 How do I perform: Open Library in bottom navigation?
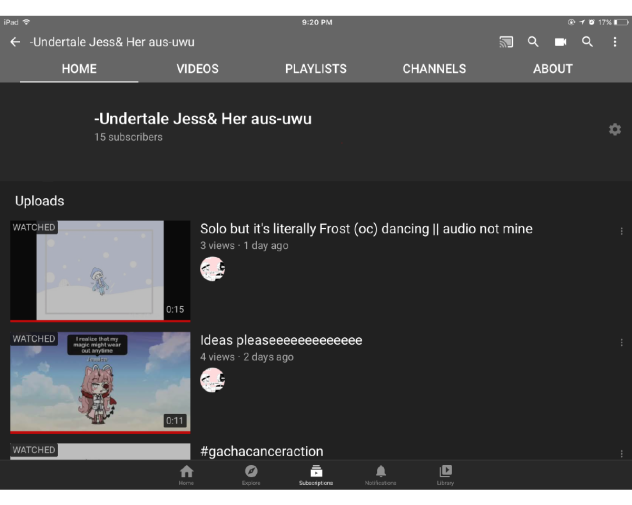[445, 475]
